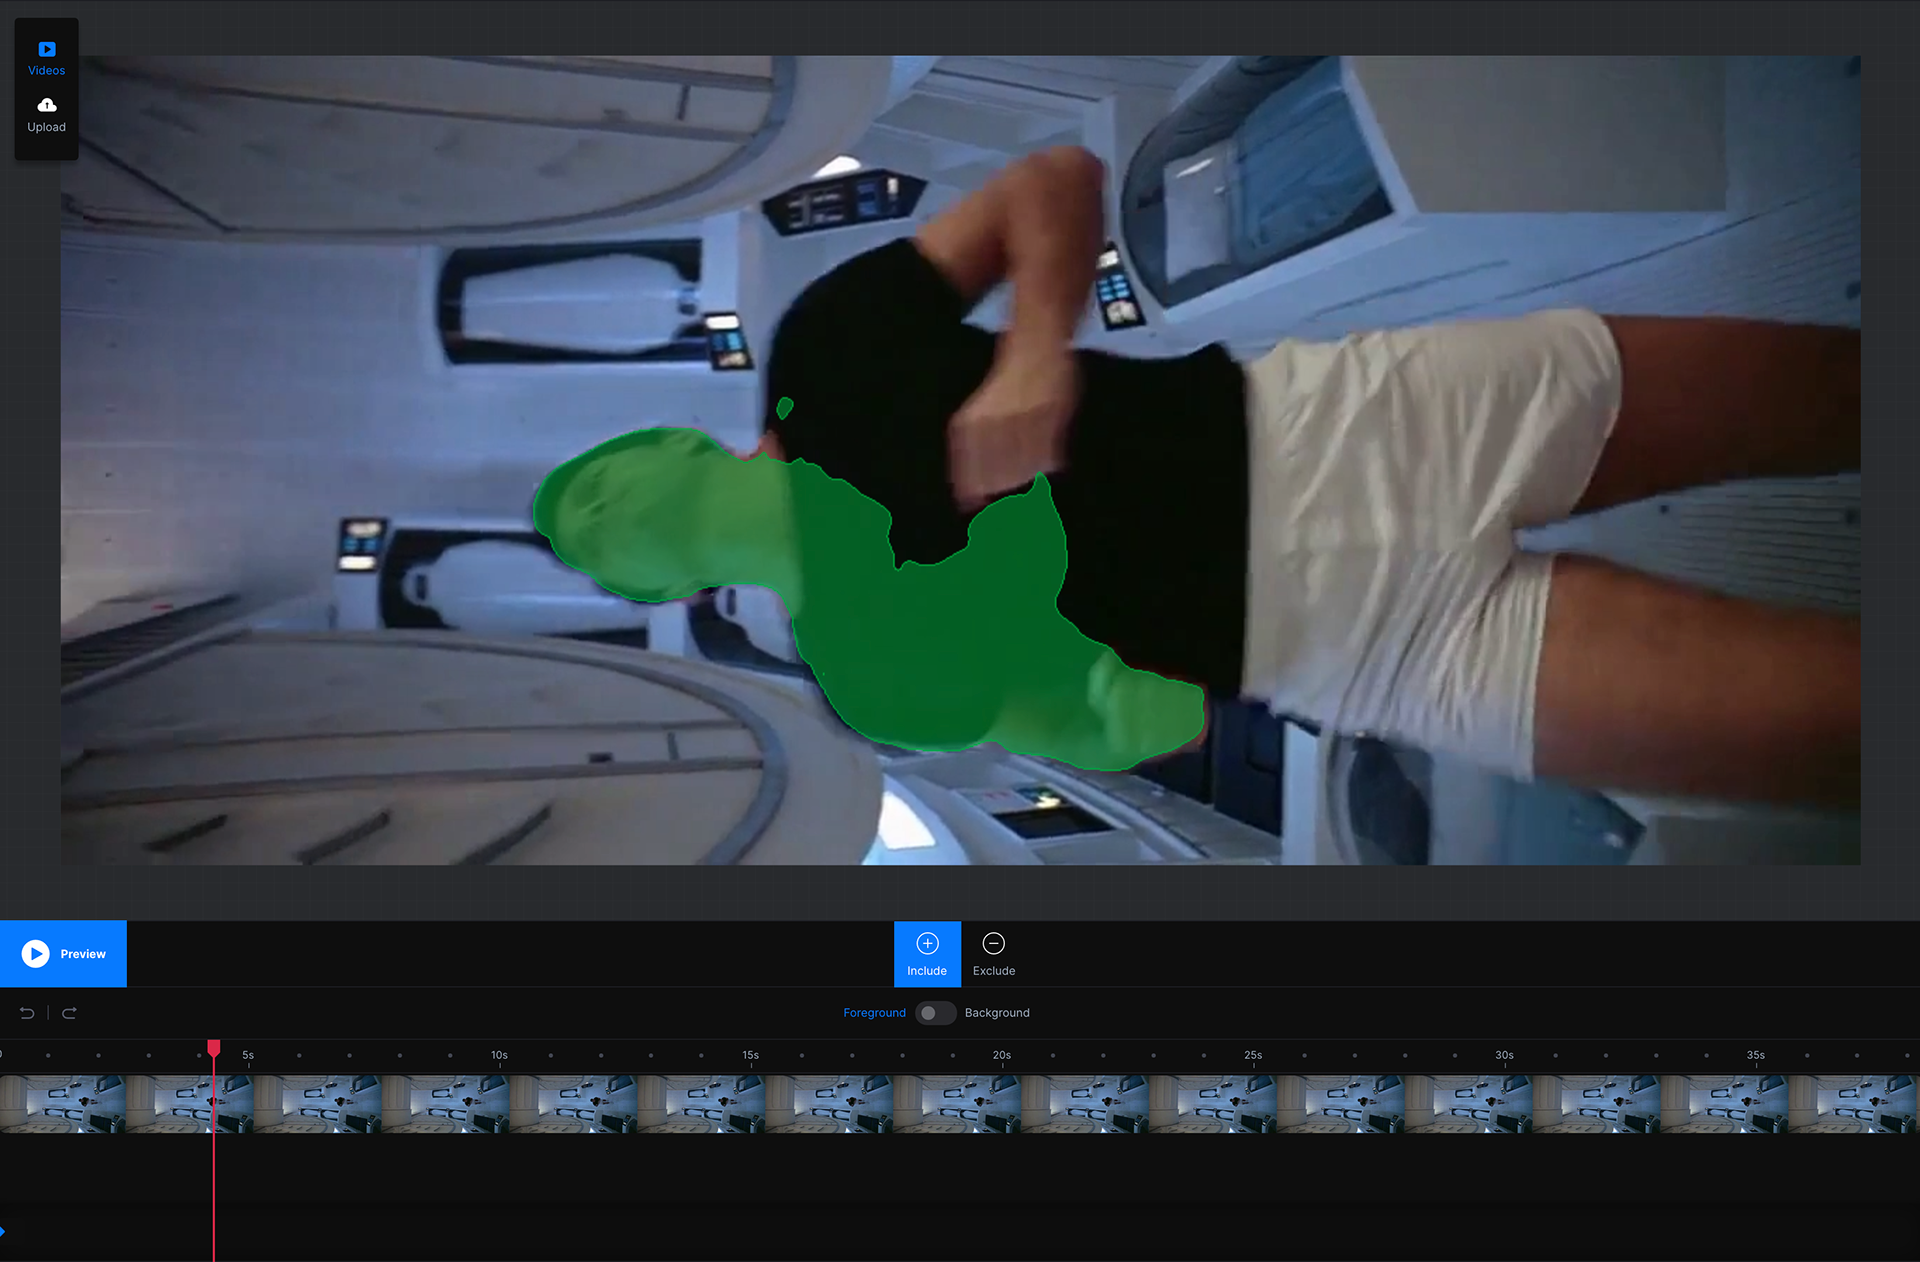Image resolution: width=1920 pixels, height=1262 pixels.
Task: Jump to the 25s mark on timeline
Action: (x=1253, y=1055)
